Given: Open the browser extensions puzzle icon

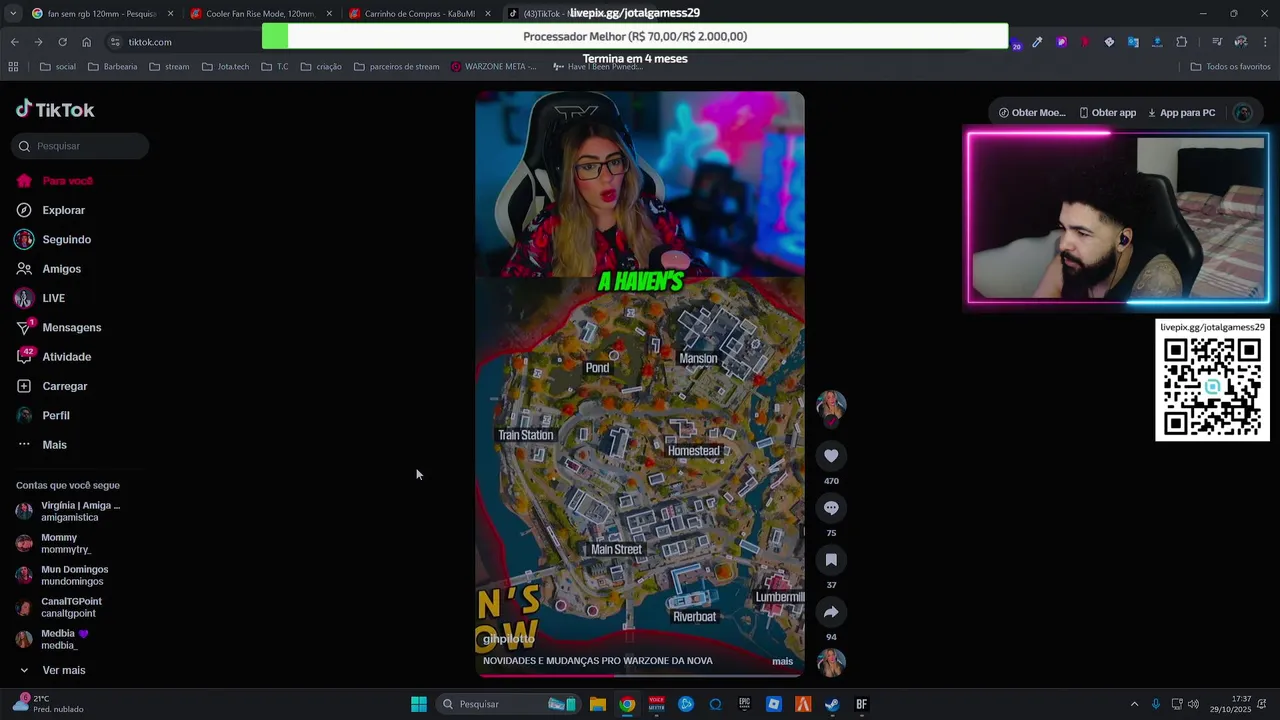Looking at the screenshot, I should click(1182, 42).
